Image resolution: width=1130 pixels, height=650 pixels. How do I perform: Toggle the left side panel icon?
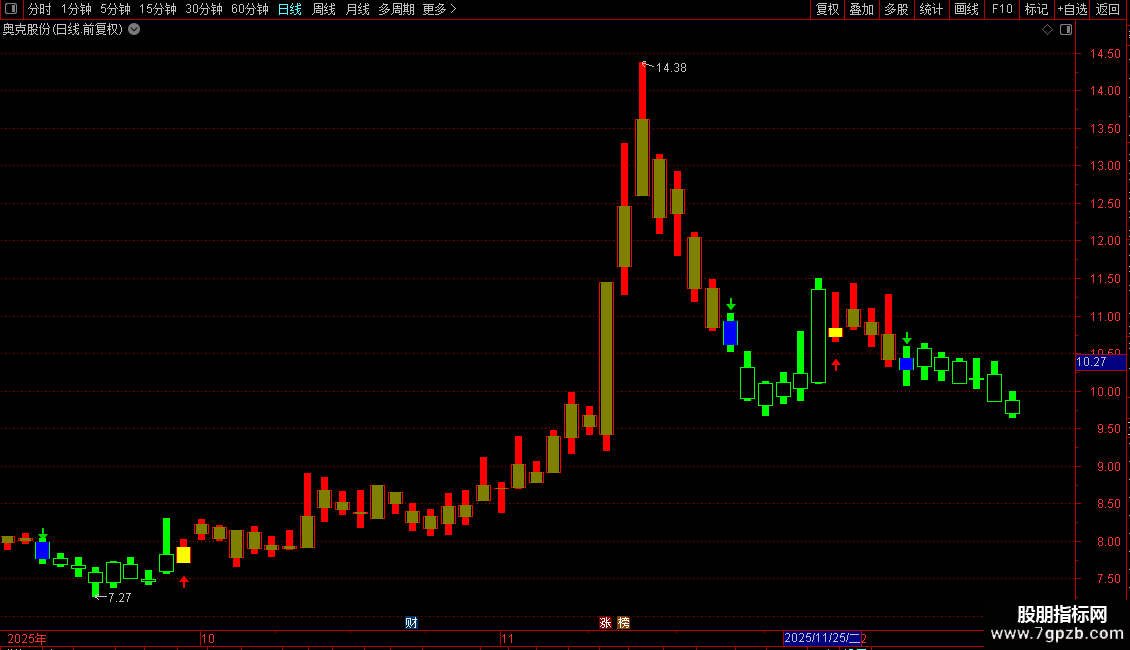[x=11, y=9]
